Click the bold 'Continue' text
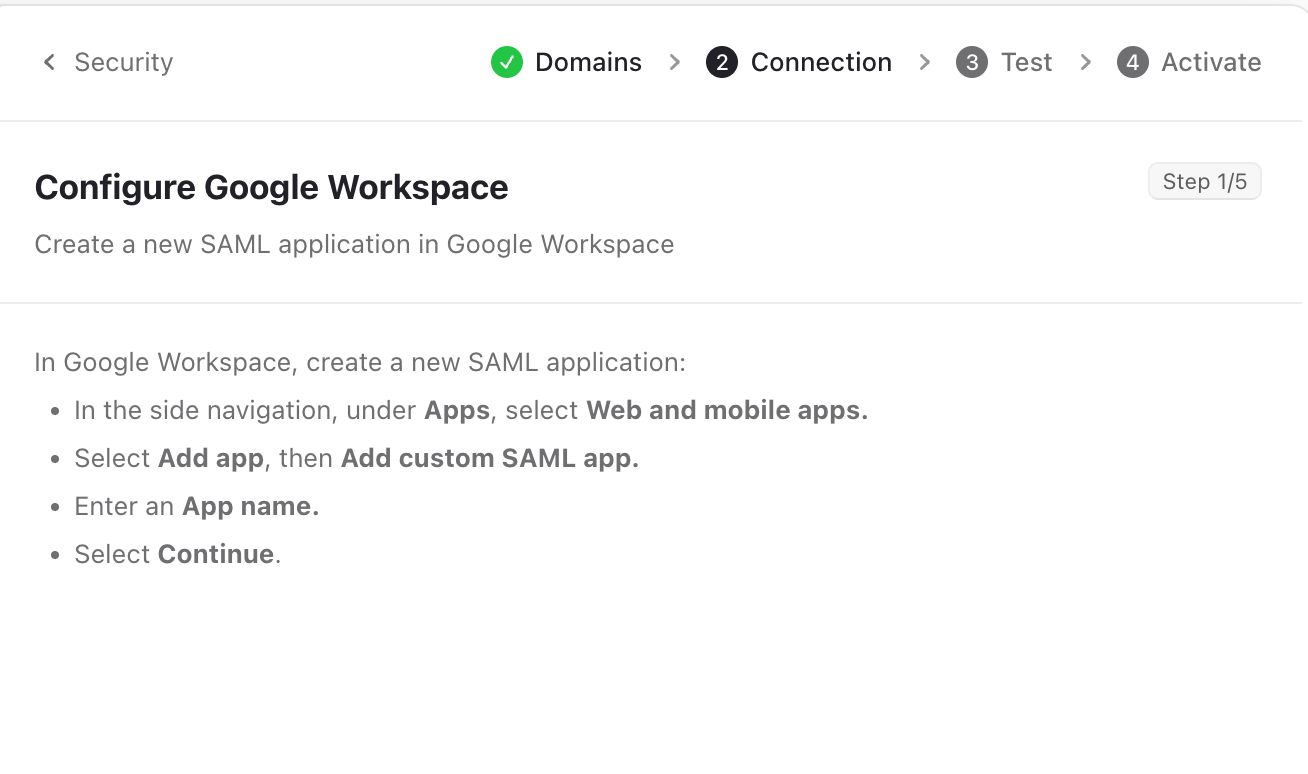This screenshot has width=1308, height=774. tap(216, 554)
